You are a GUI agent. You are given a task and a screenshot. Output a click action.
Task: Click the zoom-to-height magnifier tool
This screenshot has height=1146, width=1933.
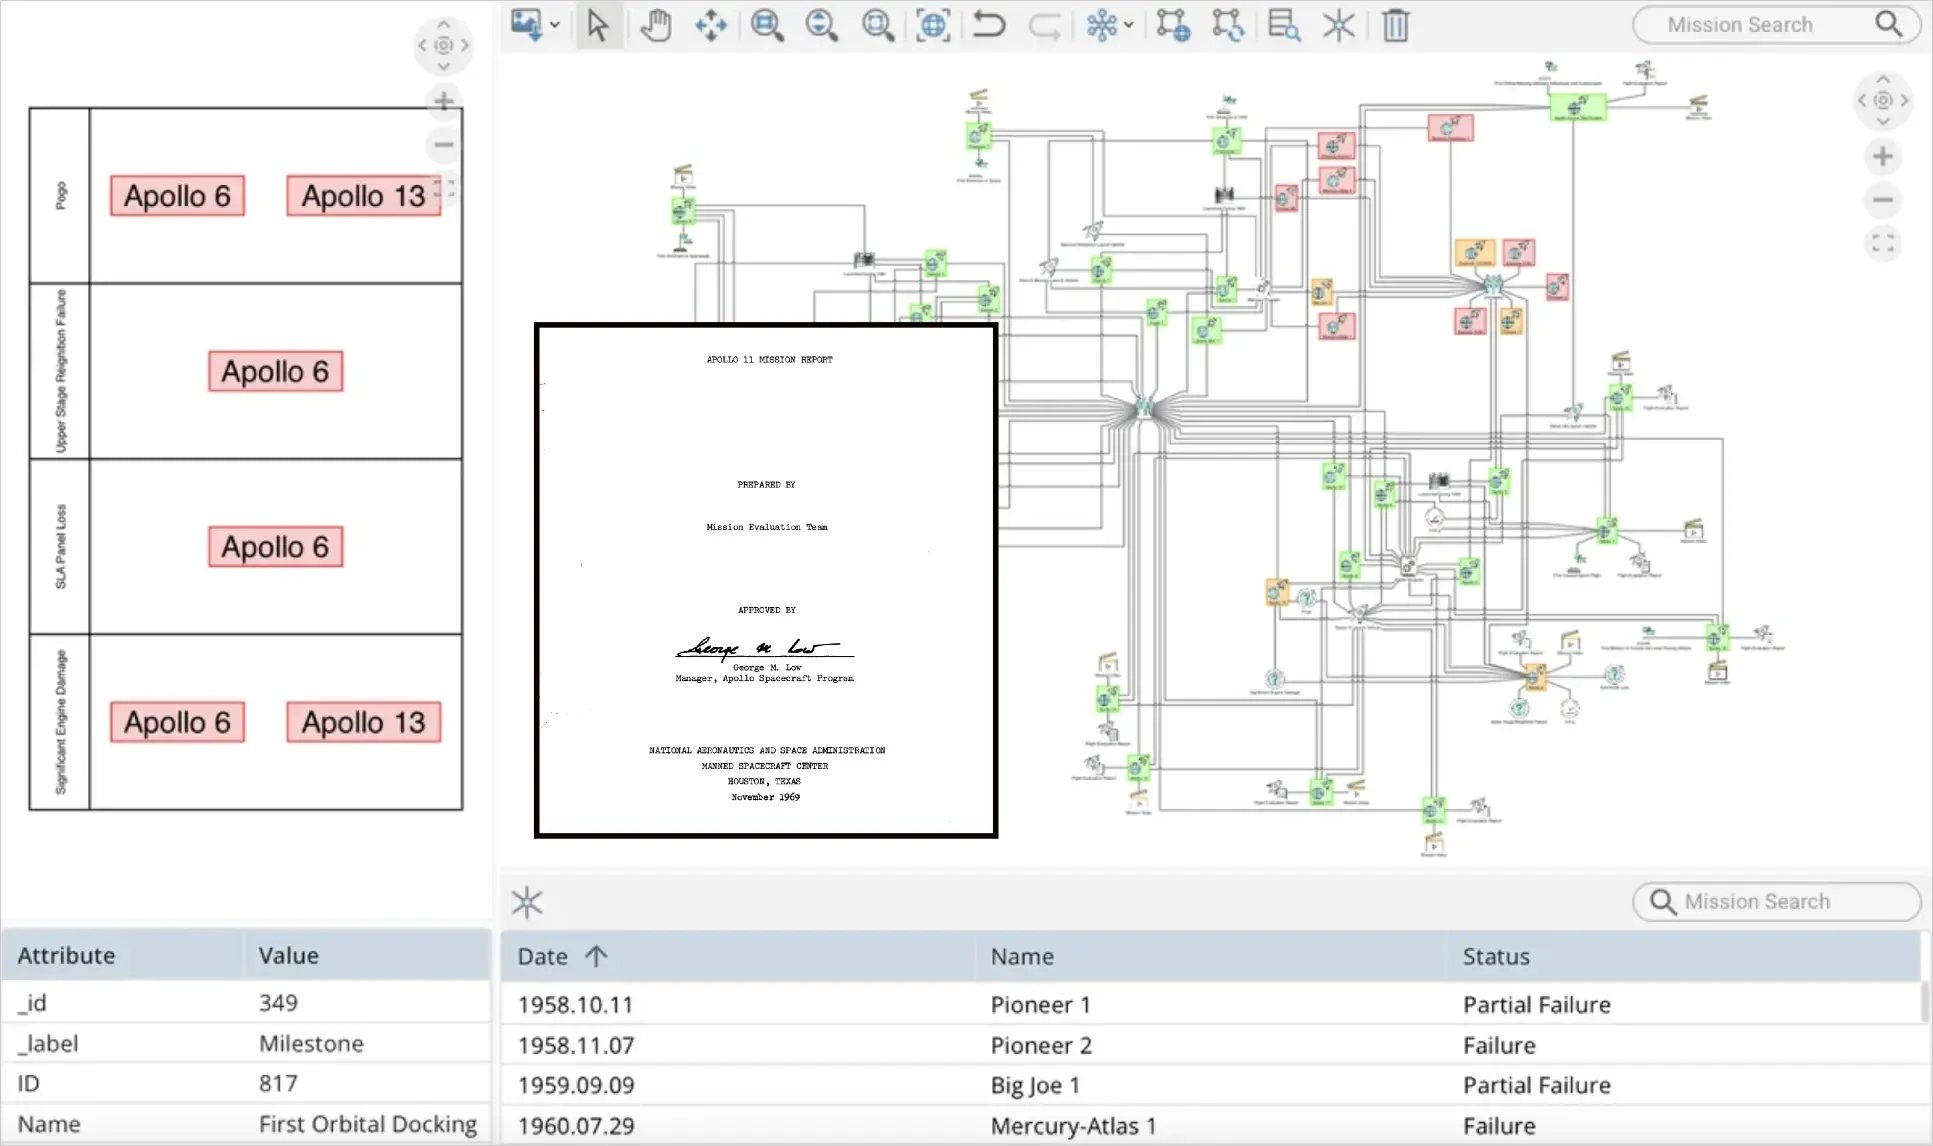821,25
